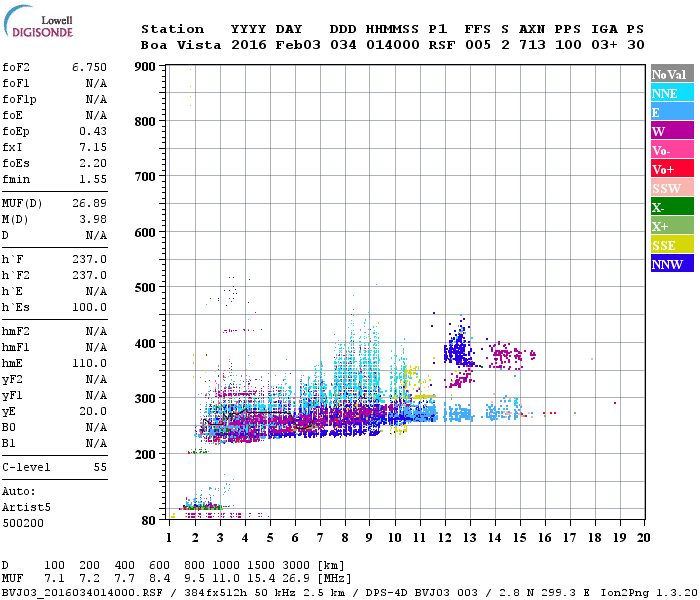Click the black trace line in the ionogram
700x600 pixels.
point(259,412)
